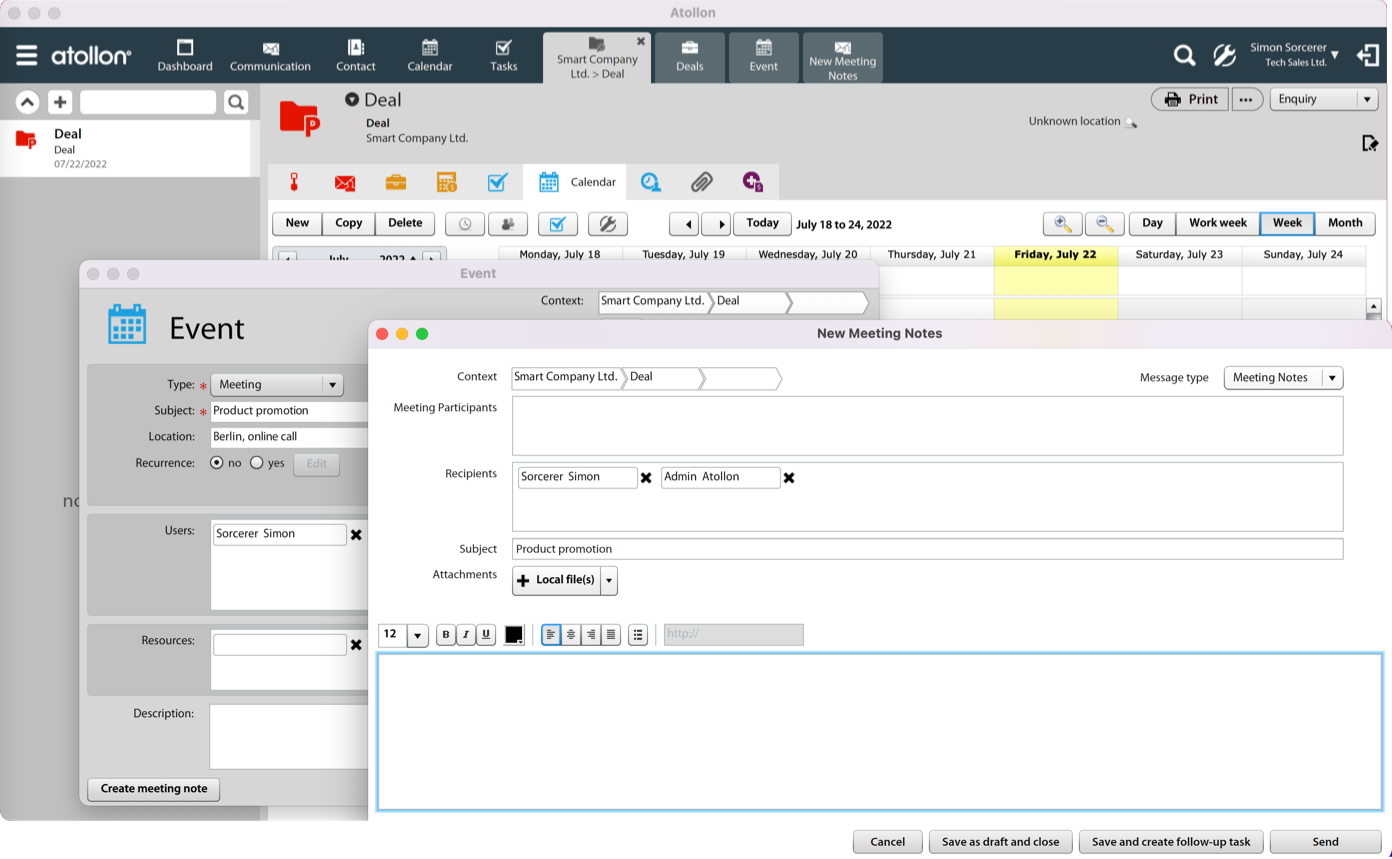This screenshot has width=1392, height=859.
Task: Open the font size dropdown
Action: [x=417, y=636]
